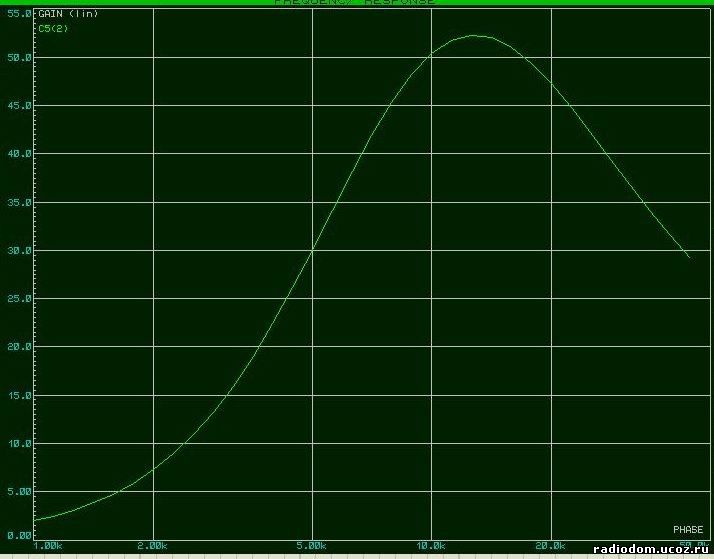Click the 35.0 gain axis value
Image resolution: width=714 pixels, height=559 pixels.
pyautogui.click(x=20, y=203)
